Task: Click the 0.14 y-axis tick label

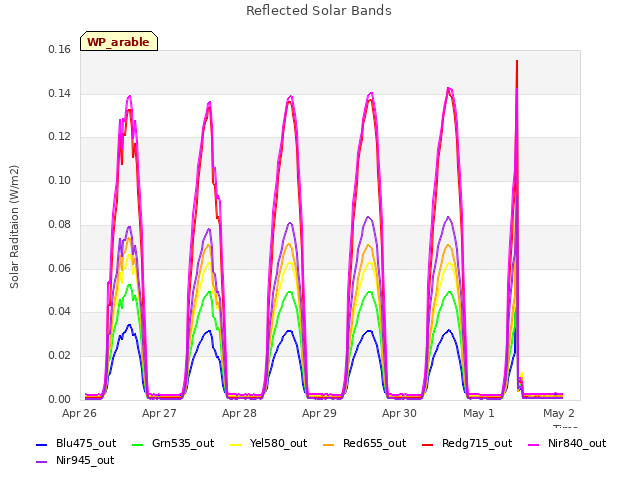Action: pyautogui.click(x=60, y=93)
